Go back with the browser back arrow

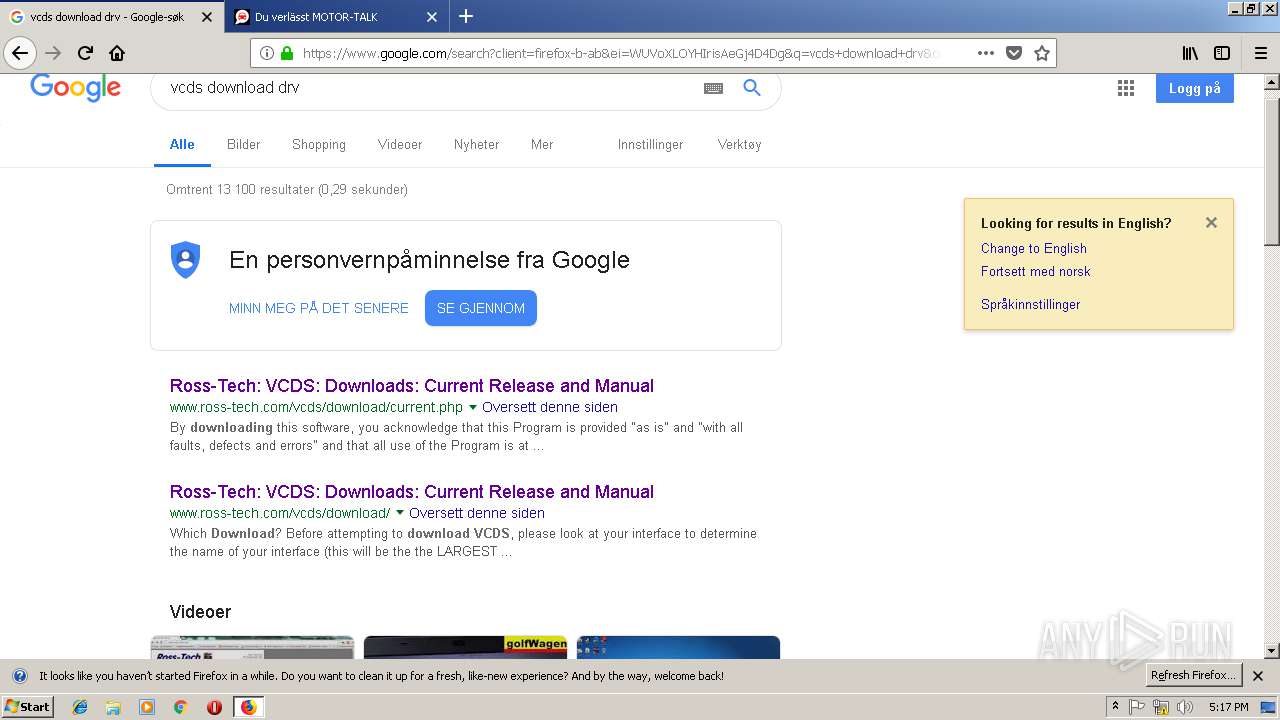coord(20,53)
